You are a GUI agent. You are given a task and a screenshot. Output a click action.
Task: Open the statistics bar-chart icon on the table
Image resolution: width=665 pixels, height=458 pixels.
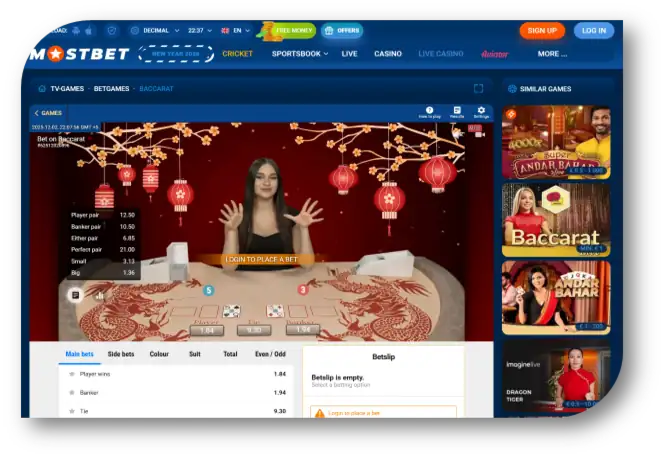(x=100, y=295)
